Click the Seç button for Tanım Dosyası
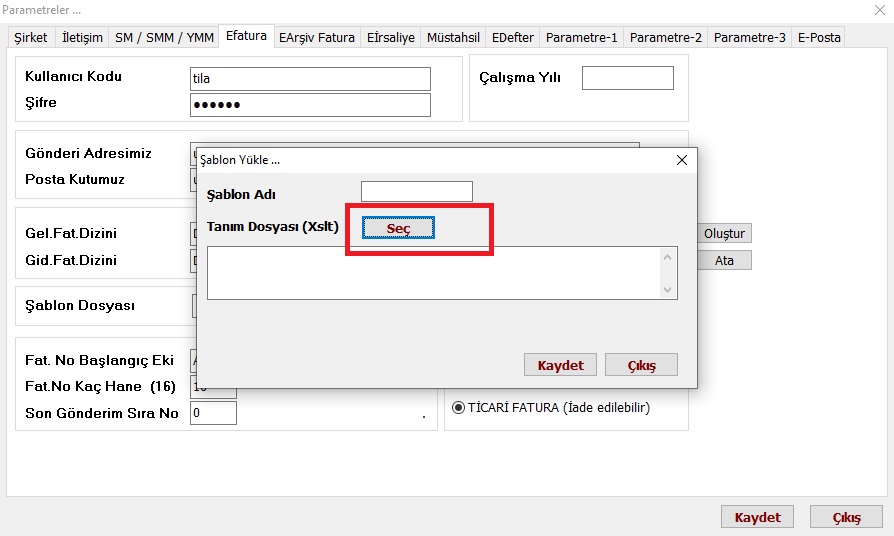This screenshot has height=536, width=894. pyautogui.click(x=398, y=228)
